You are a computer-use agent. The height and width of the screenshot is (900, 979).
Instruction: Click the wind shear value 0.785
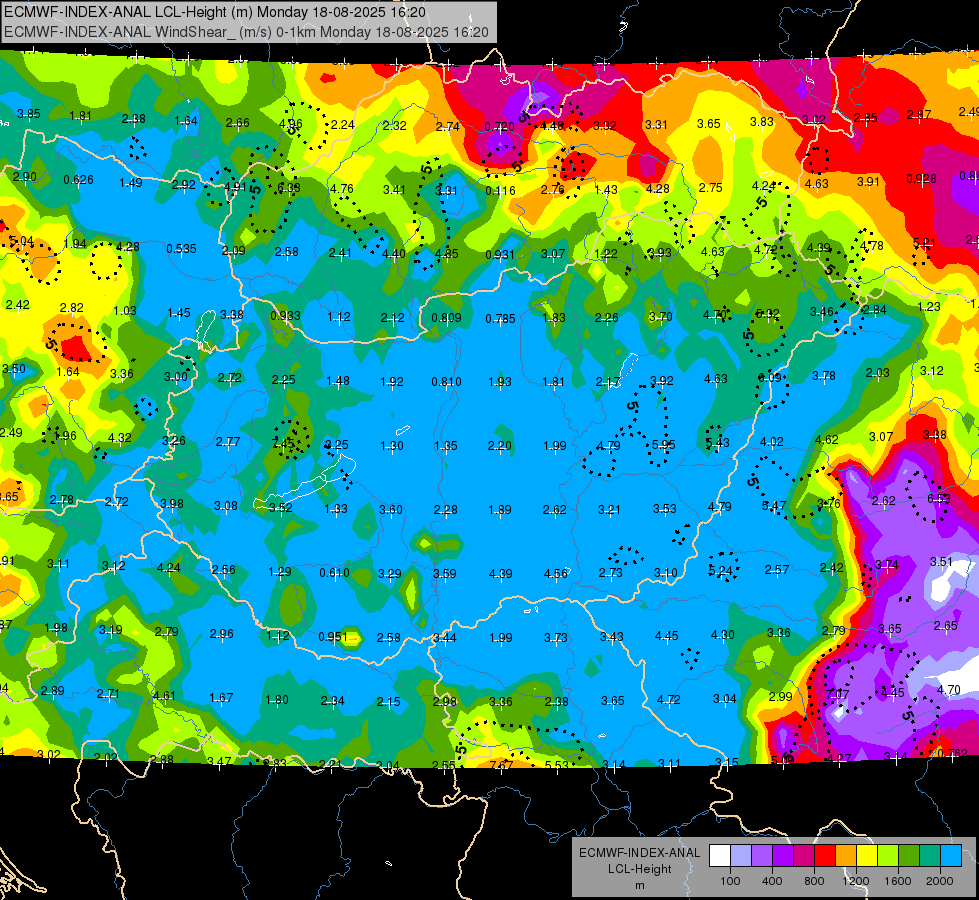[x=500, y=319]
